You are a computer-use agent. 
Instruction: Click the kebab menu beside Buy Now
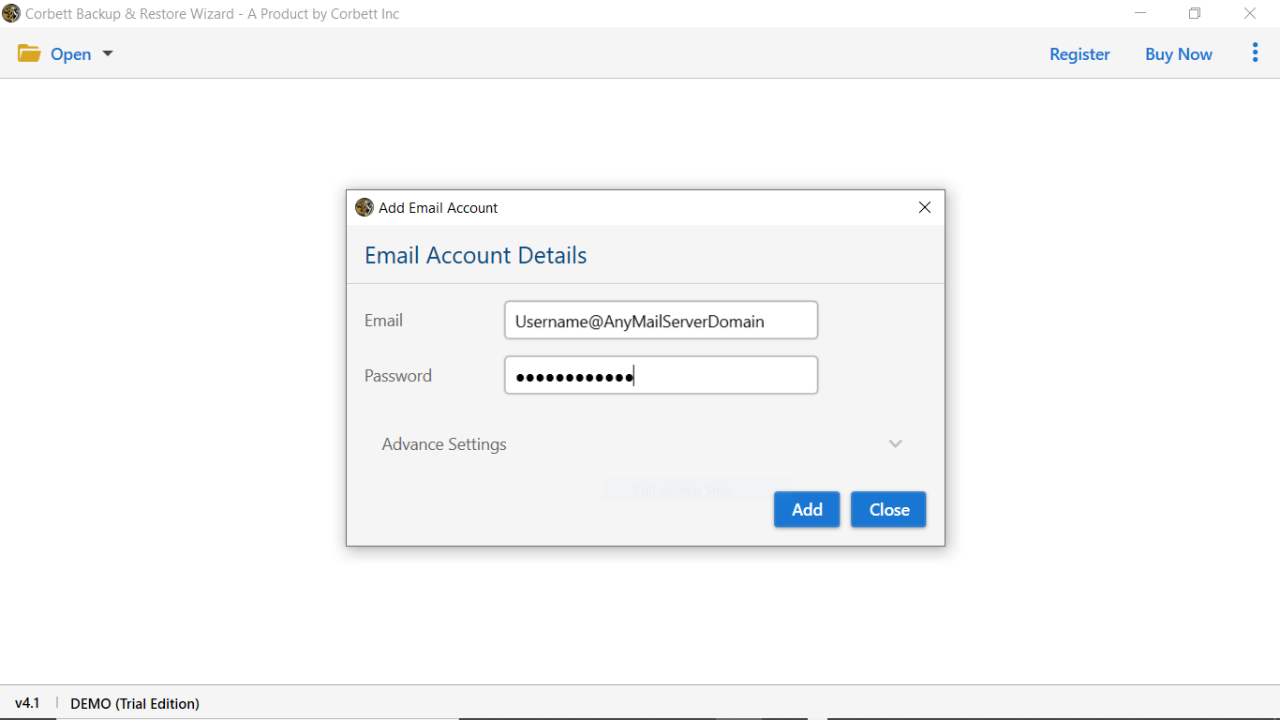pos(1255,53)
